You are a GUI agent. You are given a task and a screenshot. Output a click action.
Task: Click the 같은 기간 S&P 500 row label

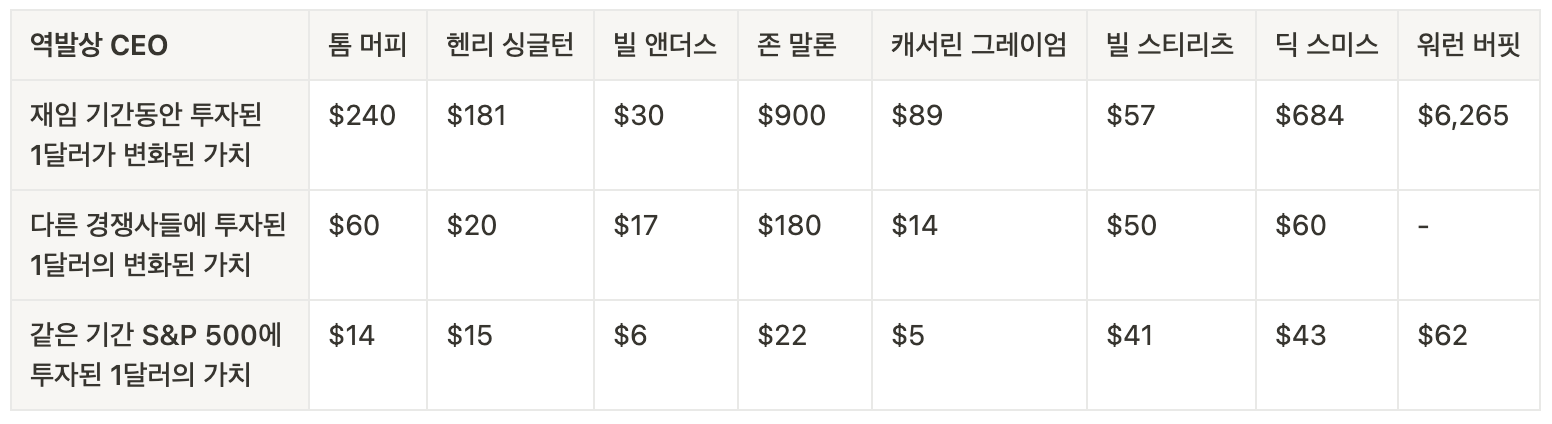point(160,355)
